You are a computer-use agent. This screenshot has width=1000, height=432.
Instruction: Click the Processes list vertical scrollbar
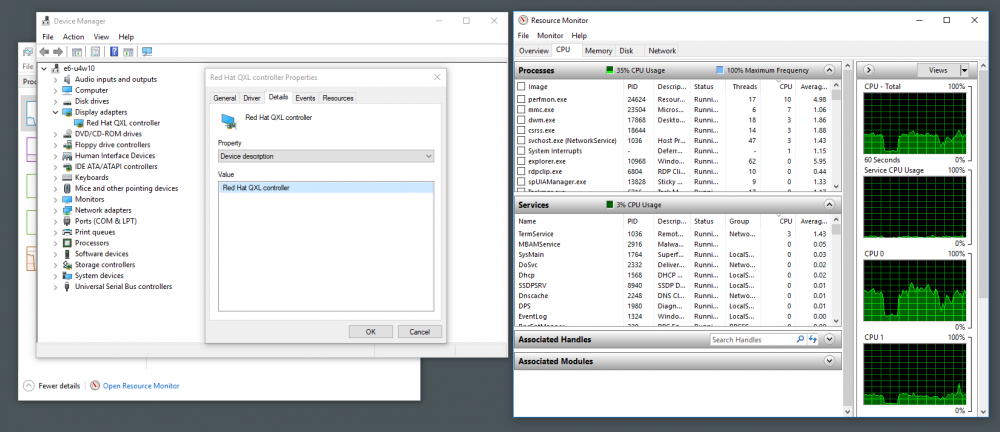tap(836, 136)
